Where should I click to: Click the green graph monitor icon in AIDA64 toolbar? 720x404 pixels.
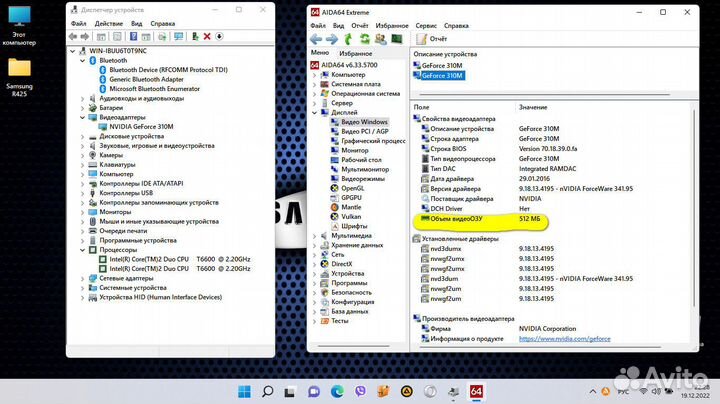coord(397,39)
